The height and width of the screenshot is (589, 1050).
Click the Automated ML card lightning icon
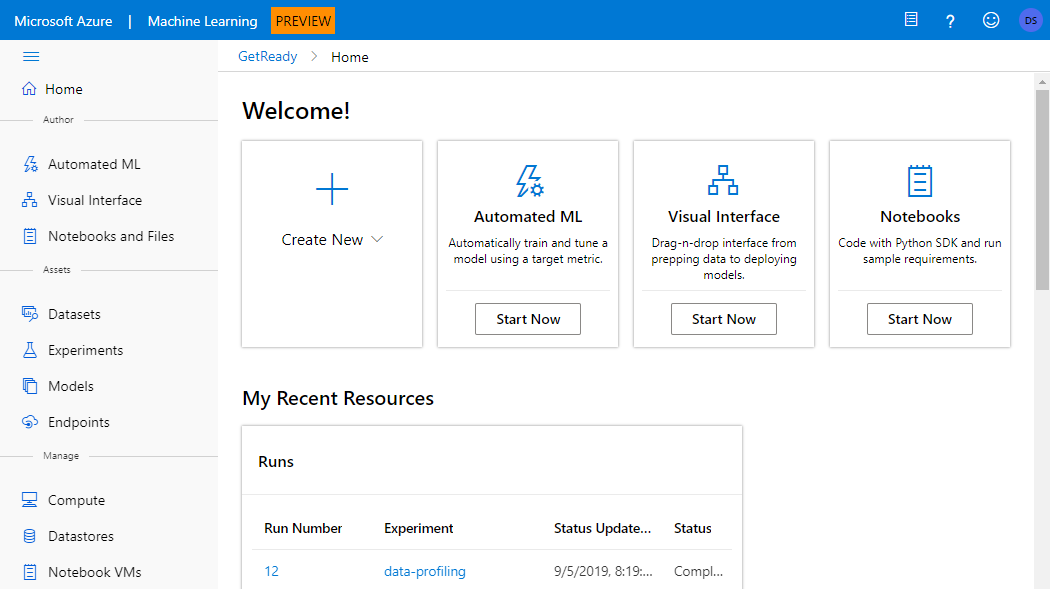coord(529,181)
